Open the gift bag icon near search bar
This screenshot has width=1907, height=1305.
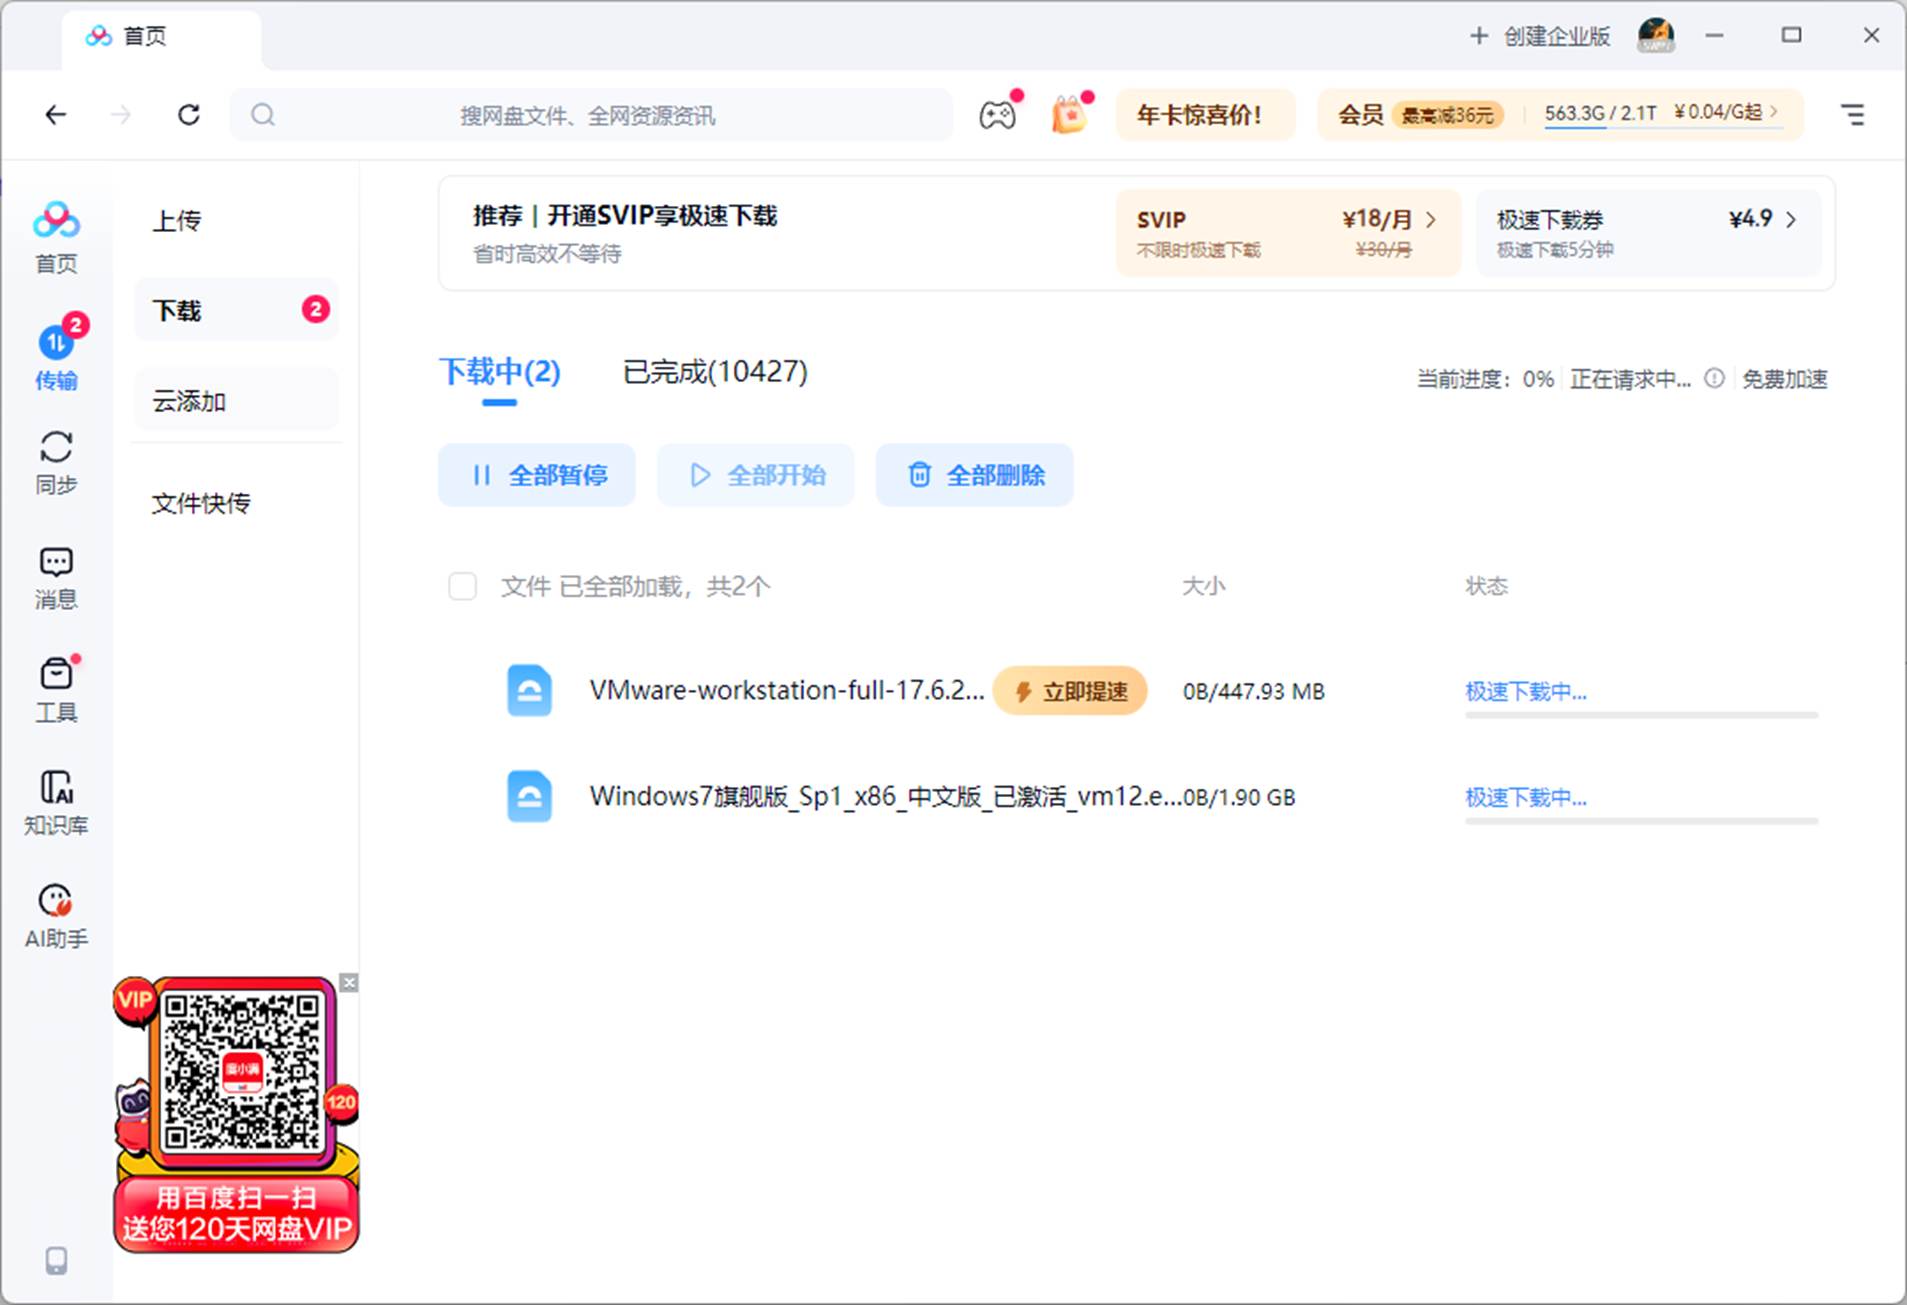1069,114
